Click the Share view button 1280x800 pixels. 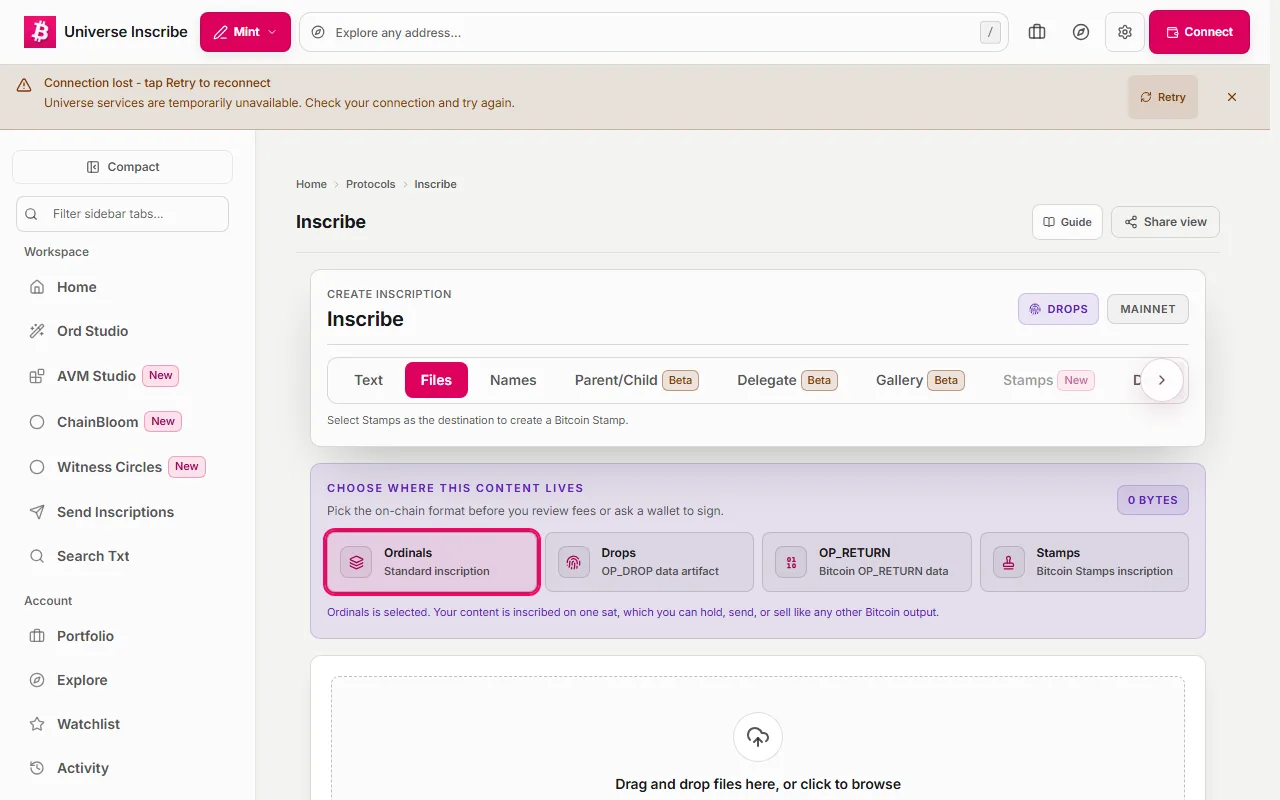pos(1165,222)
